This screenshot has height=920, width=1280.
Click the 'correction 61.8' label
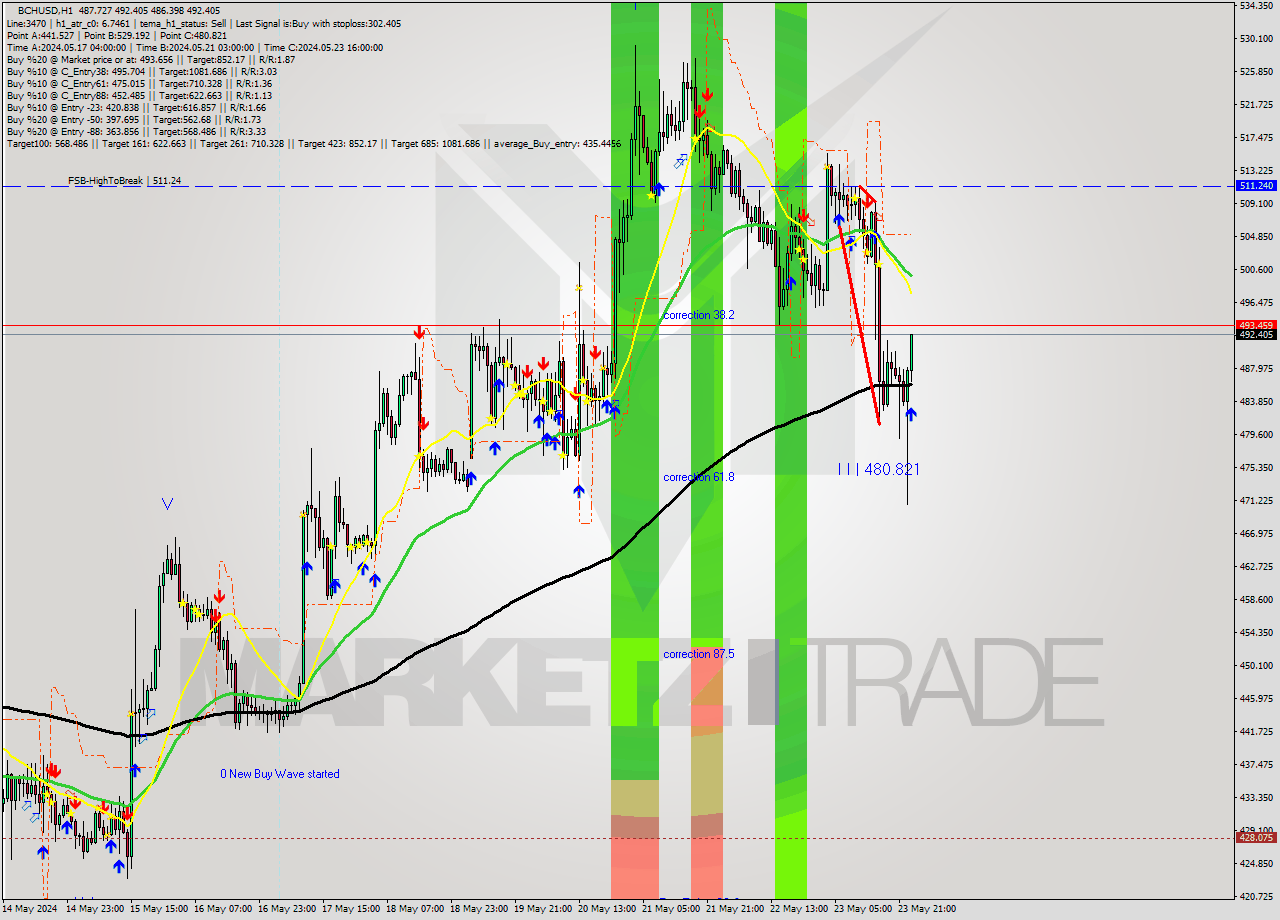point(699,477)
